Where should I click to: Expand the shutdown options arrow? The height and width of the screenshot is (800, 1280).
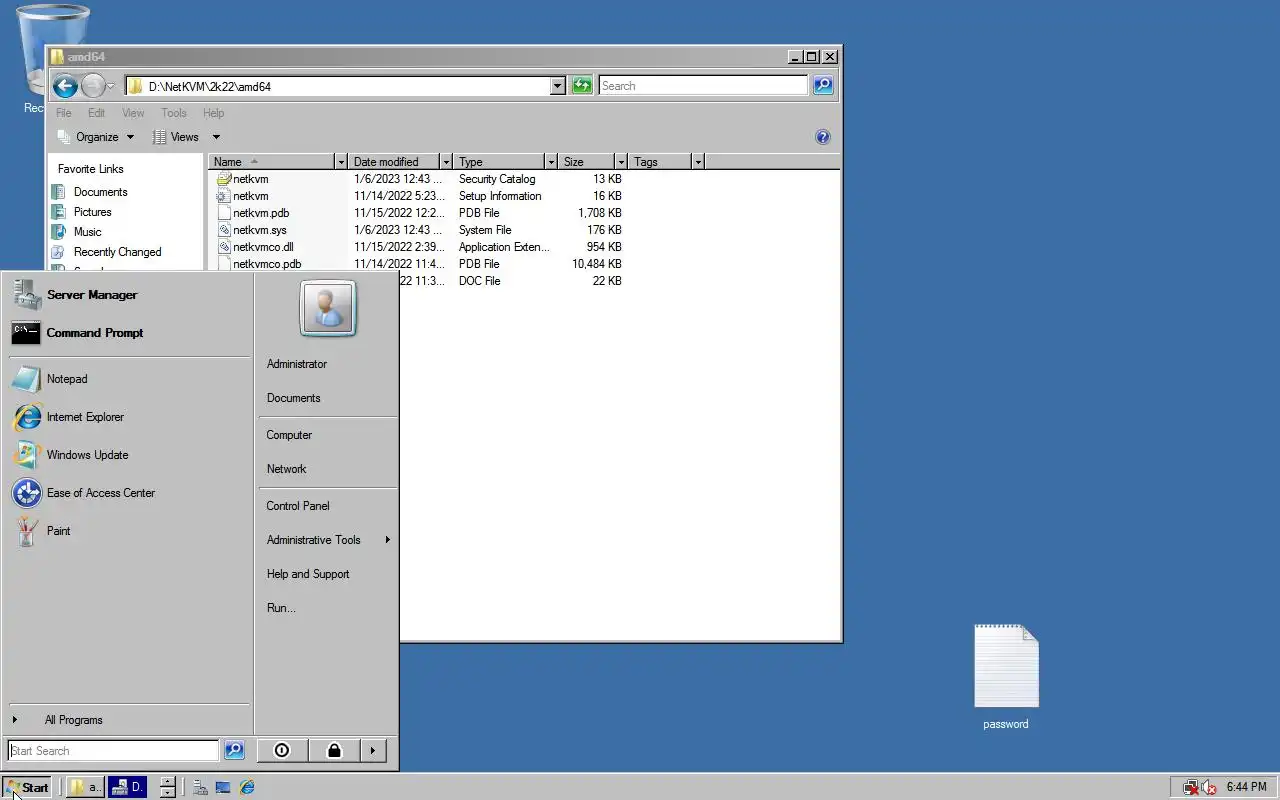[x=373, y=750]
